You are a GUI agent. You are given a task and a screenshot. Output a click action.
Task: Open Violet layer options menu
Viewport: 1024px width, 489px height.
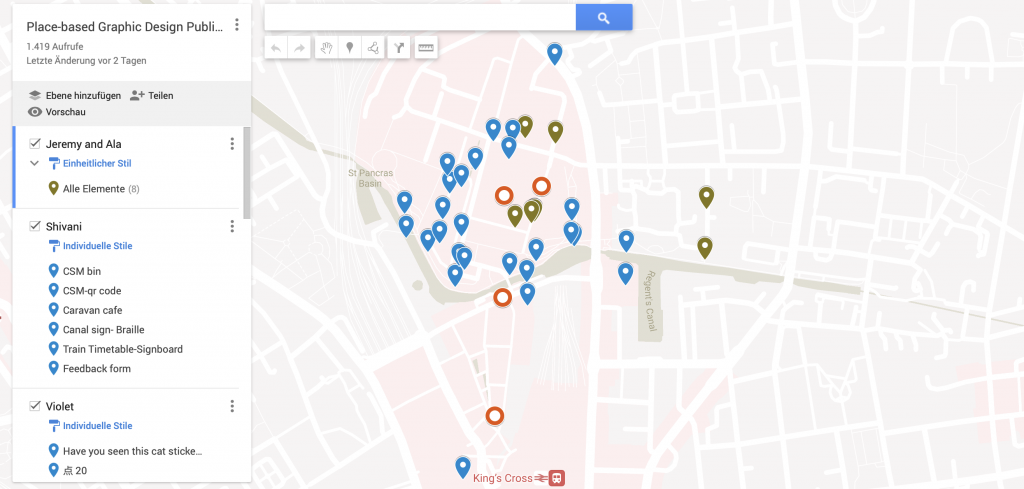(232, 407)
